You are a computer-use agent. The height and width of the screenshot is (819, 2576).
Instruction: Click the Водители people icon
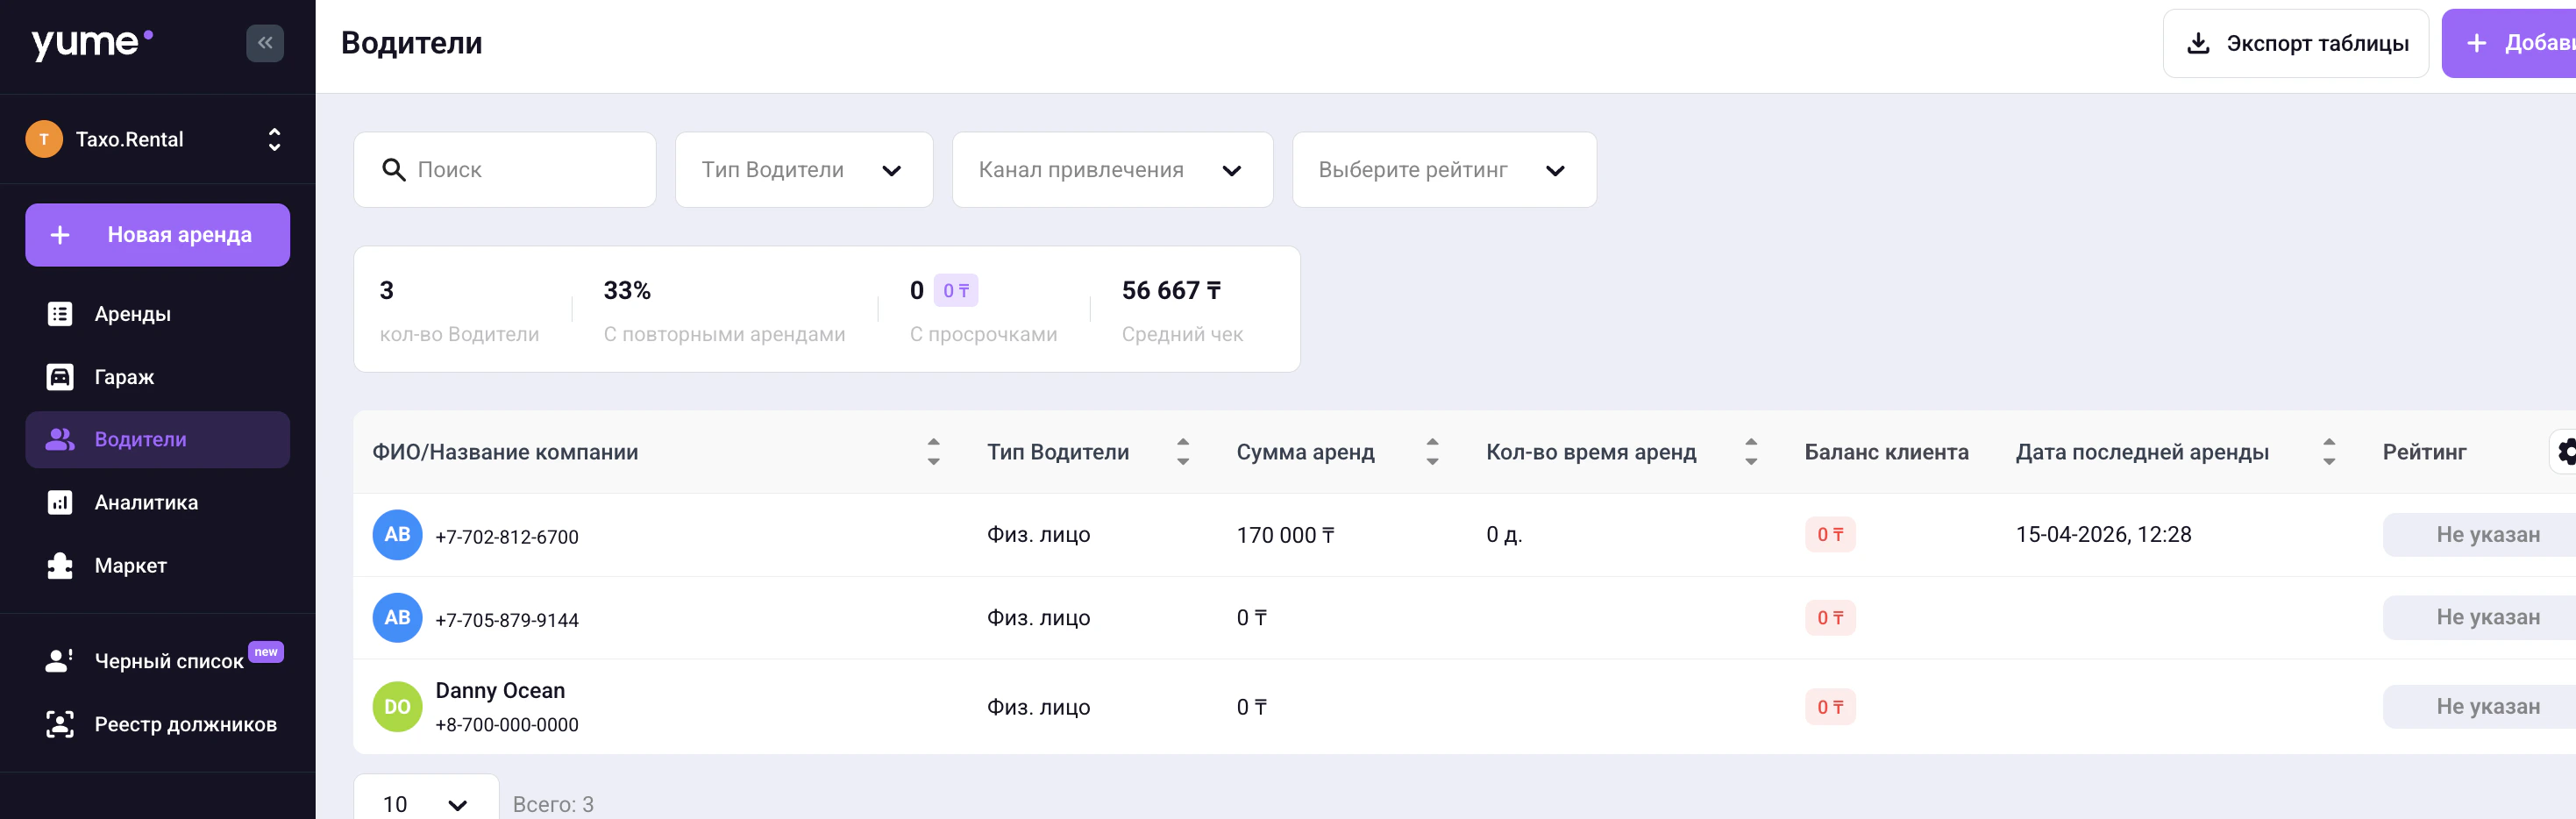[60, 440]
